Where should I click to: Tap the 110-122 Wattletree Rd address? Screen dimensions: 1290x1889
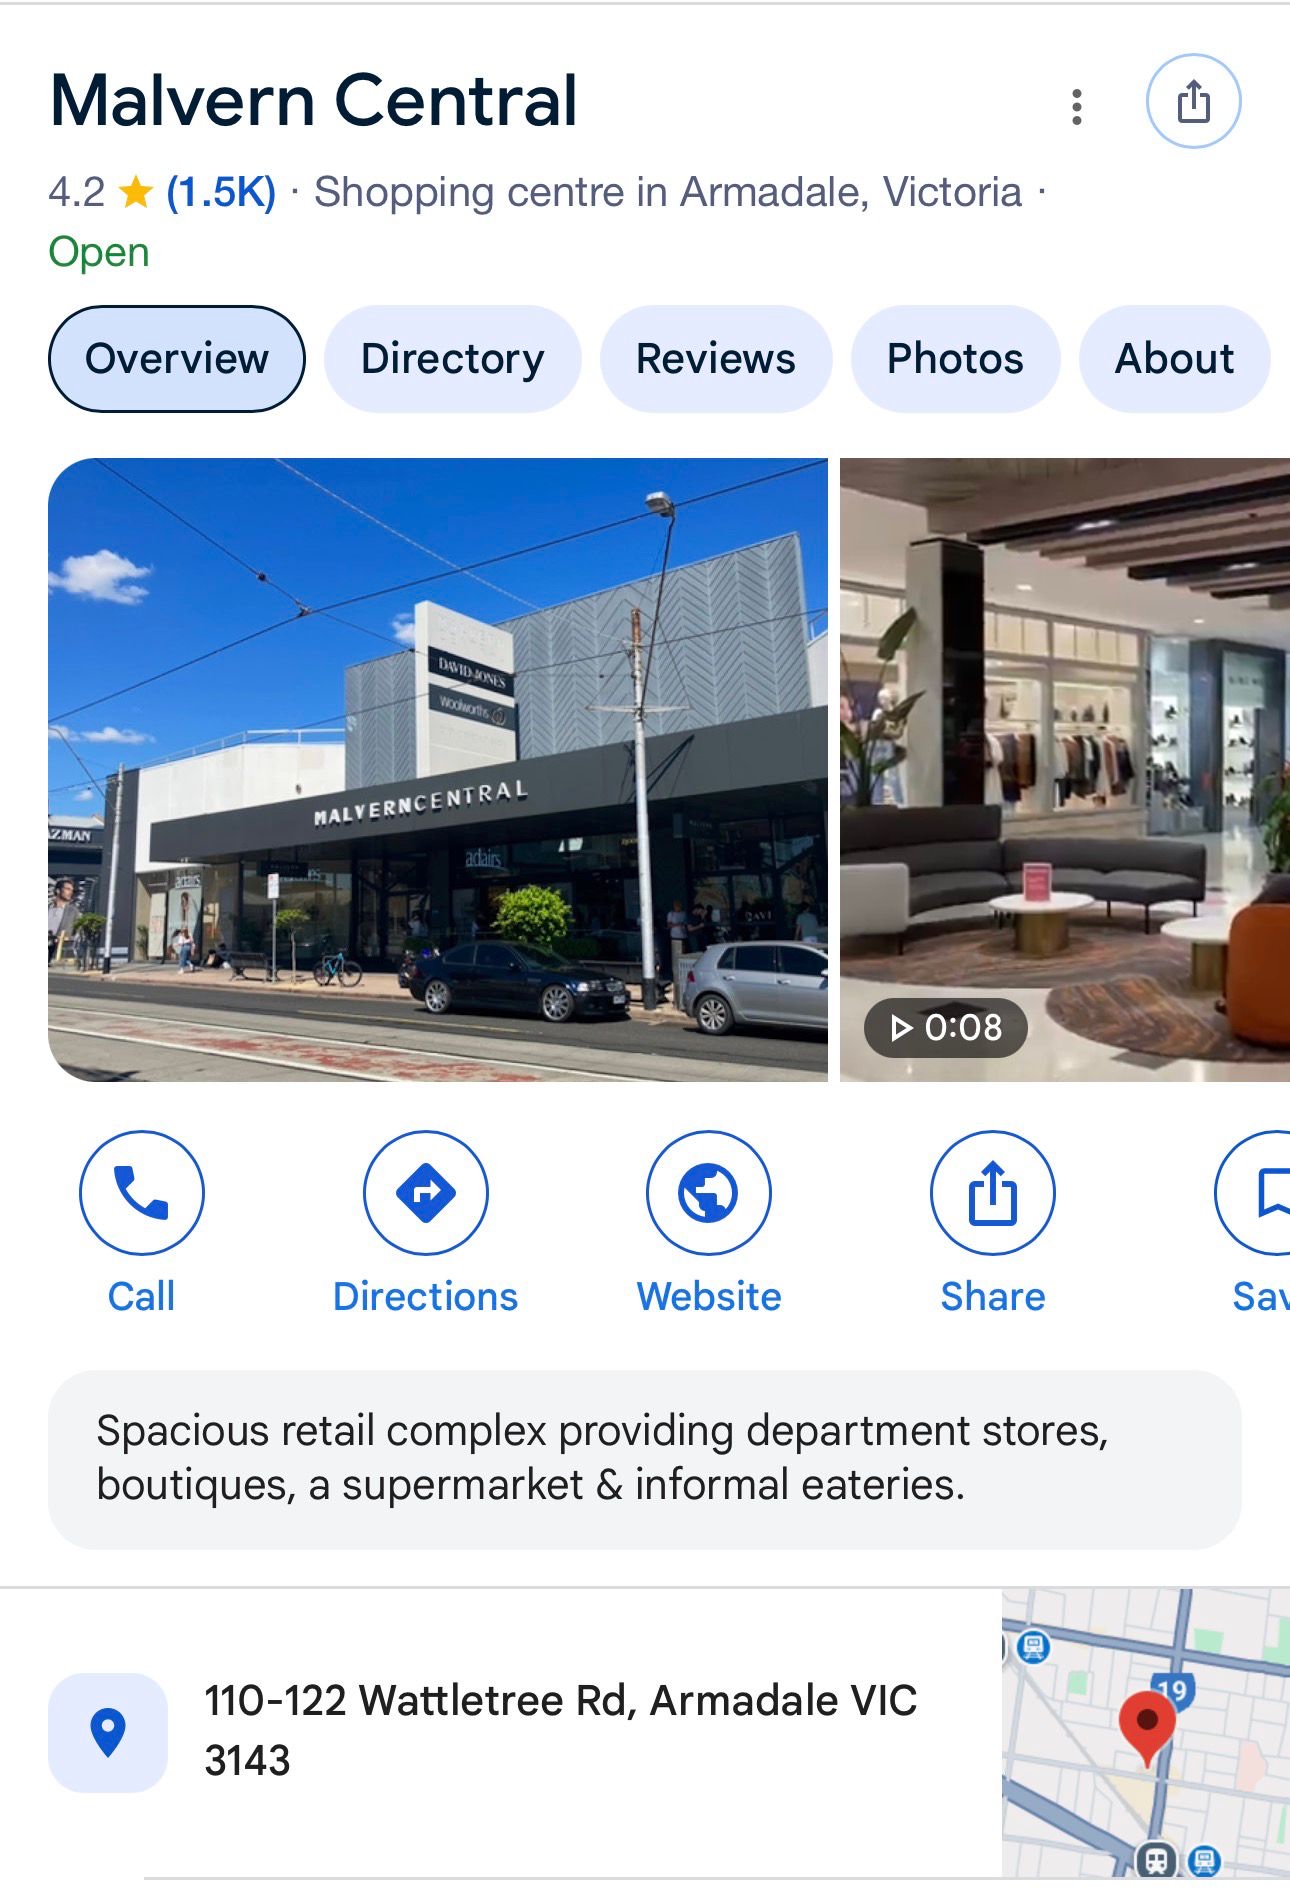pyautogui.click(x=560, y=1730)
